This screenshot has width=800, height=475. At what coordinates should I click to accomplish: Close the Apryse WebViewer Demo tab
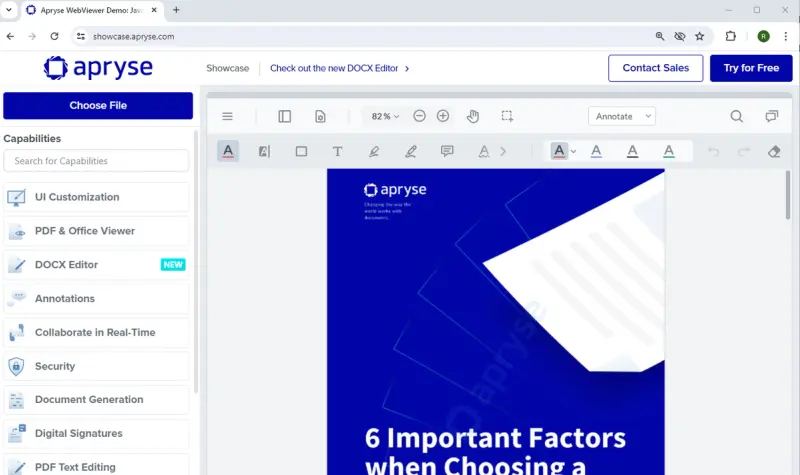[154, 10]
